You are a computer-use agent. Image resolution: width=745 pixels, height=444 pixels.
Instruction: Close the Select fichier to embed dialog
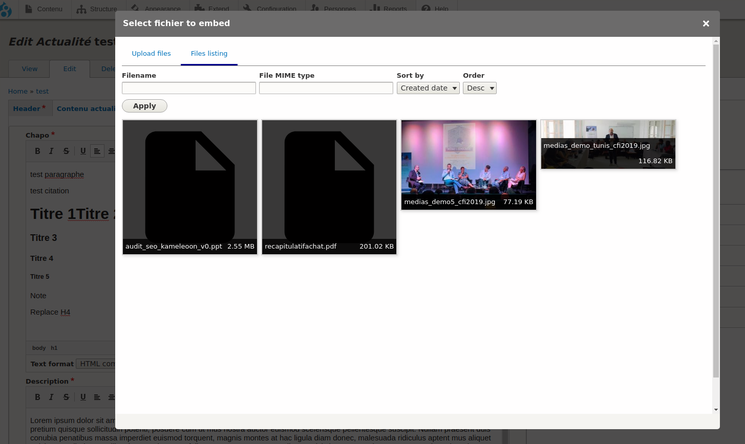click(706, 23)
